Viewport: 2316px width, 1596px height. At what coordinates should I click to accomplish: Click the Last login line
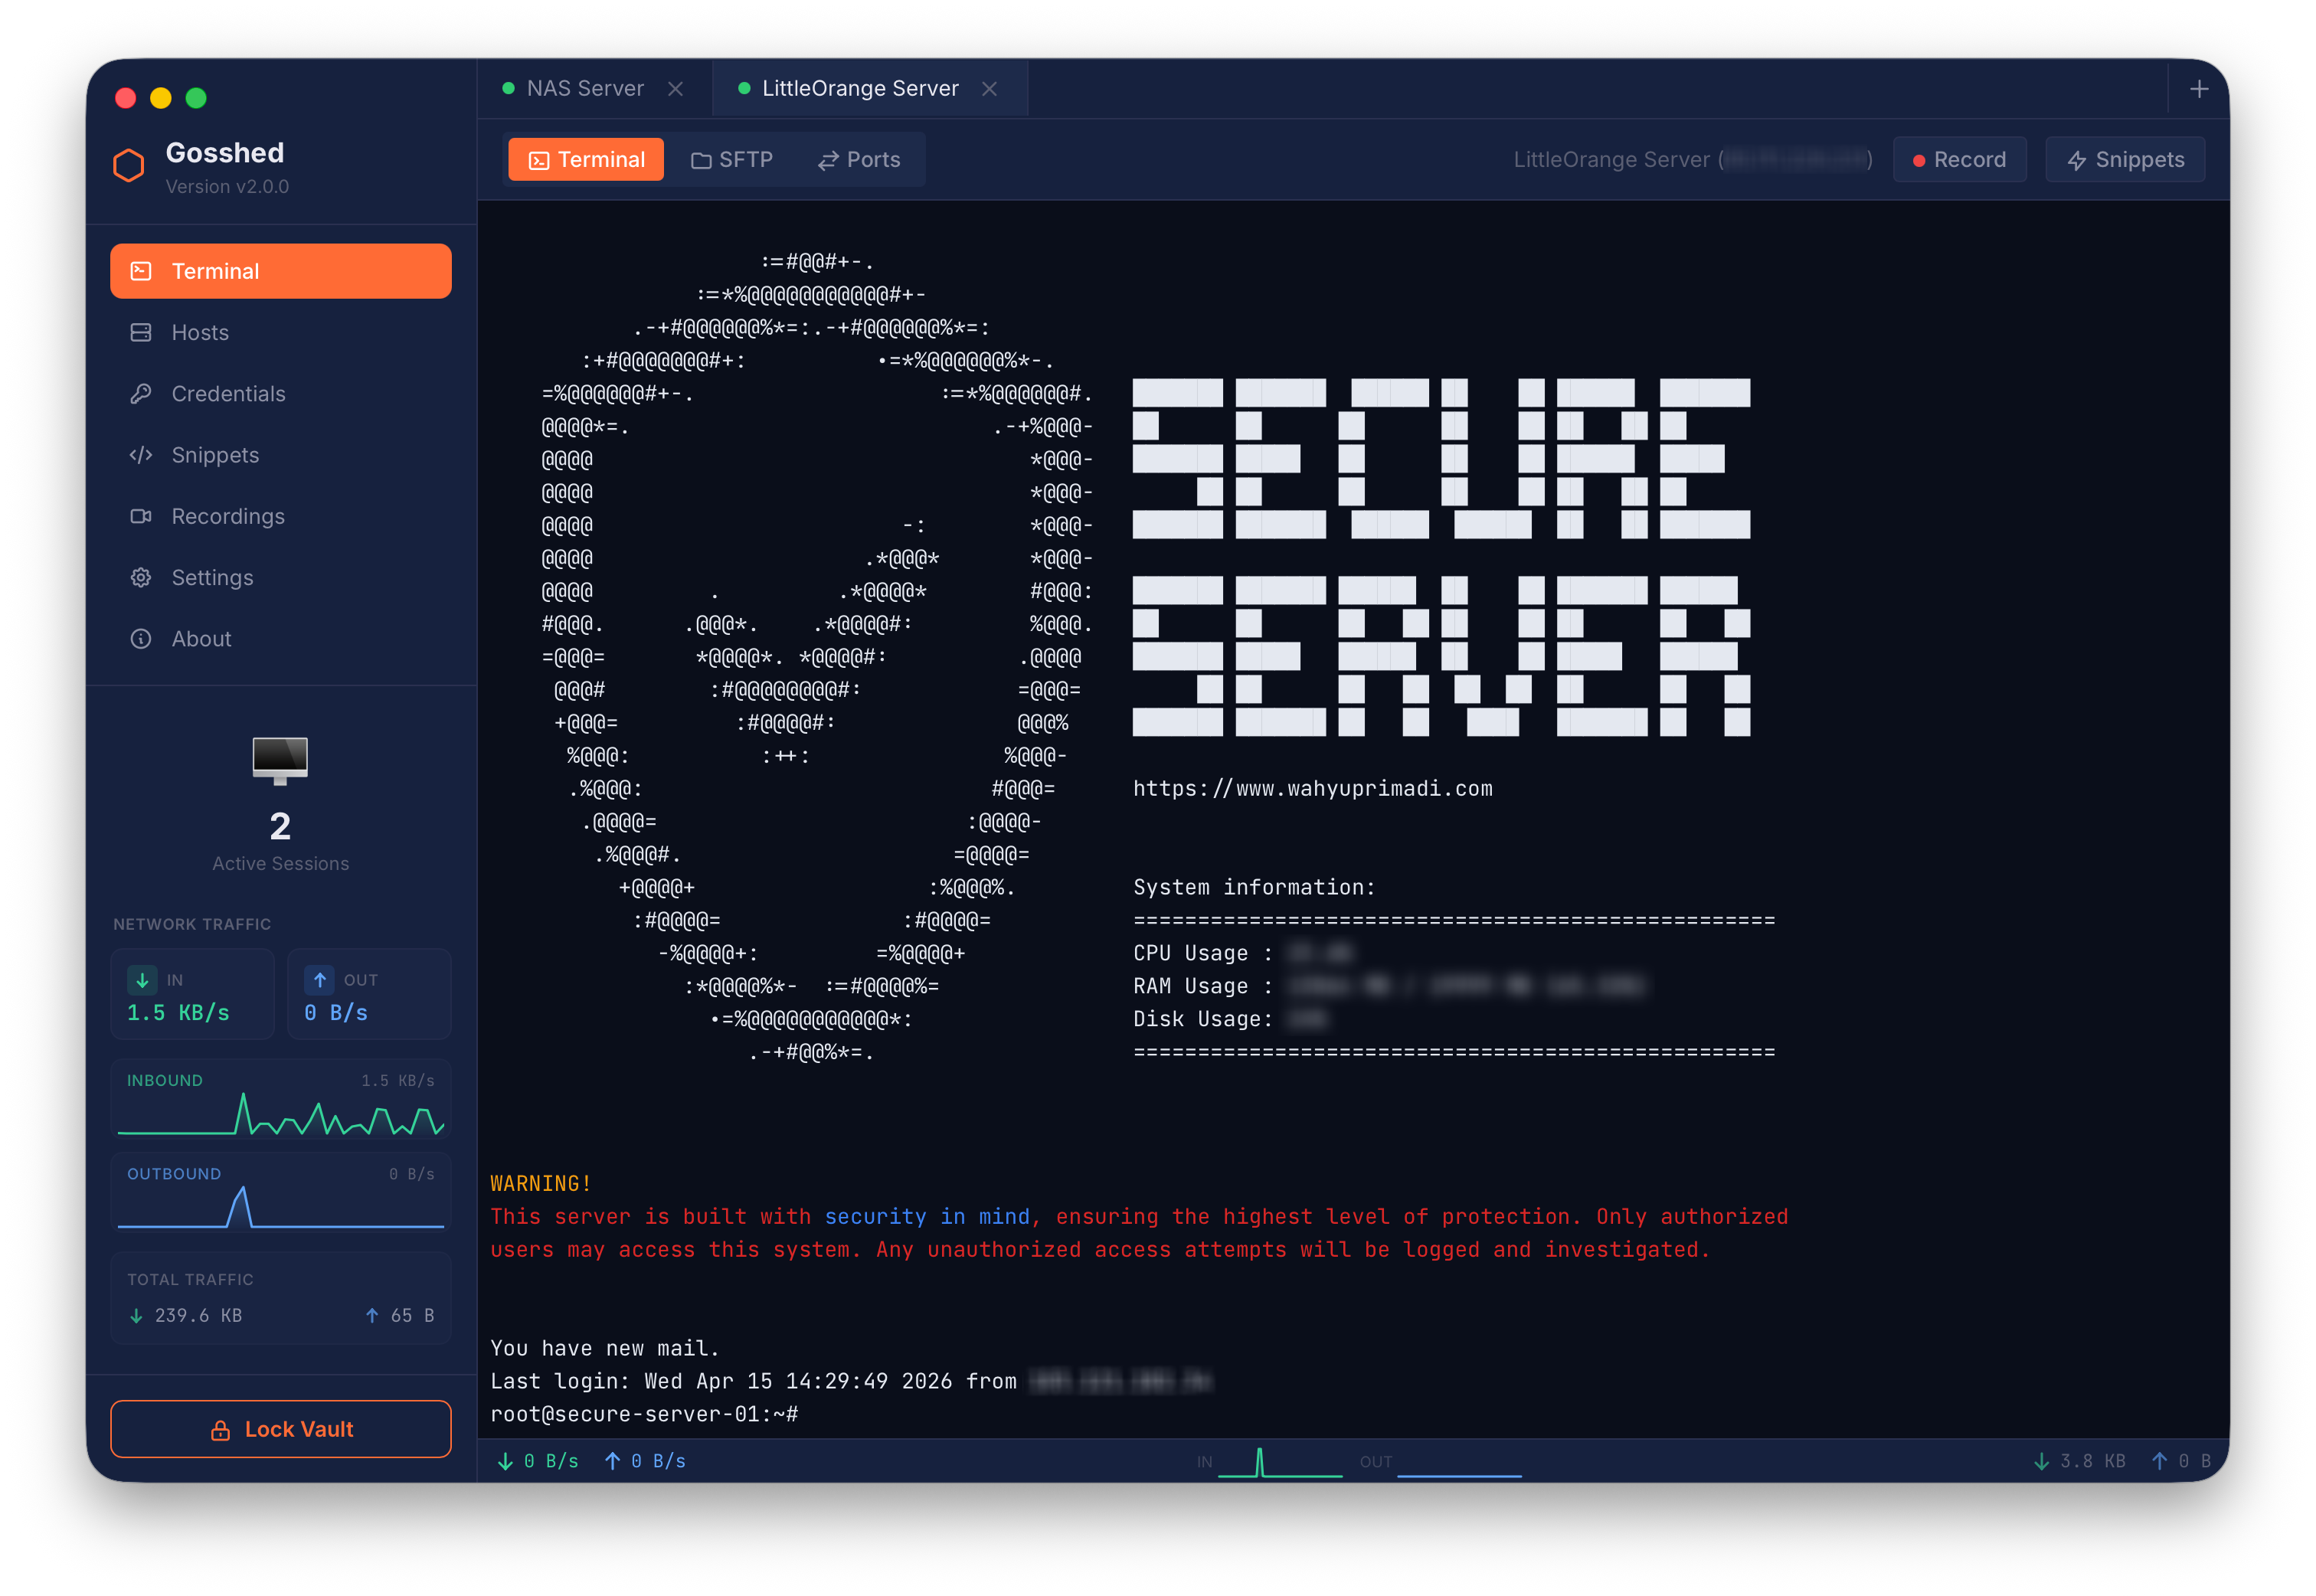(850, 1381)
